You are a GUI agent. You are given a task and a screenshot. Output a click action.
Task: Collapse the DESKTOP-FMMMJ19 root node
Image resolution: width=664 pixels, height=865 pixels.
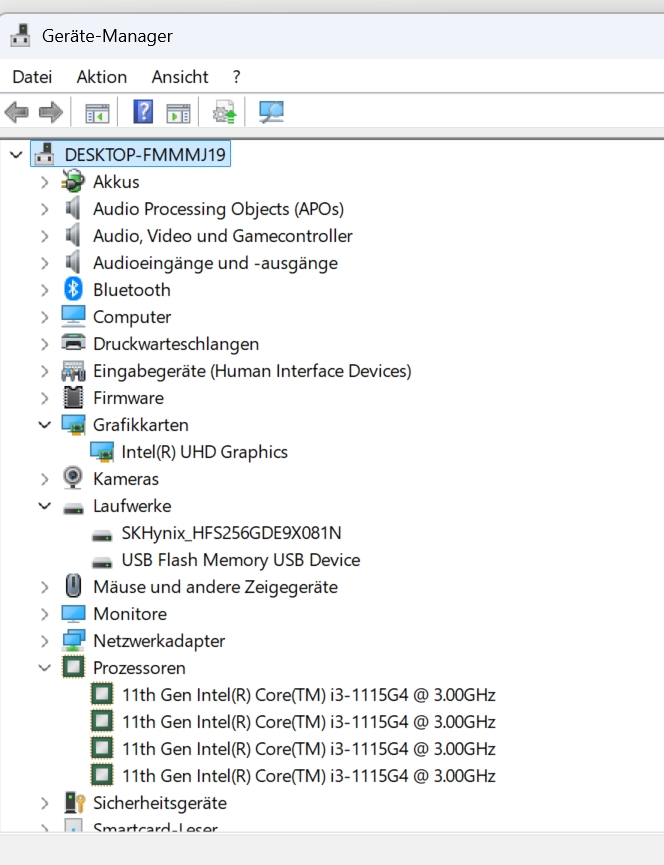[16, 155]
